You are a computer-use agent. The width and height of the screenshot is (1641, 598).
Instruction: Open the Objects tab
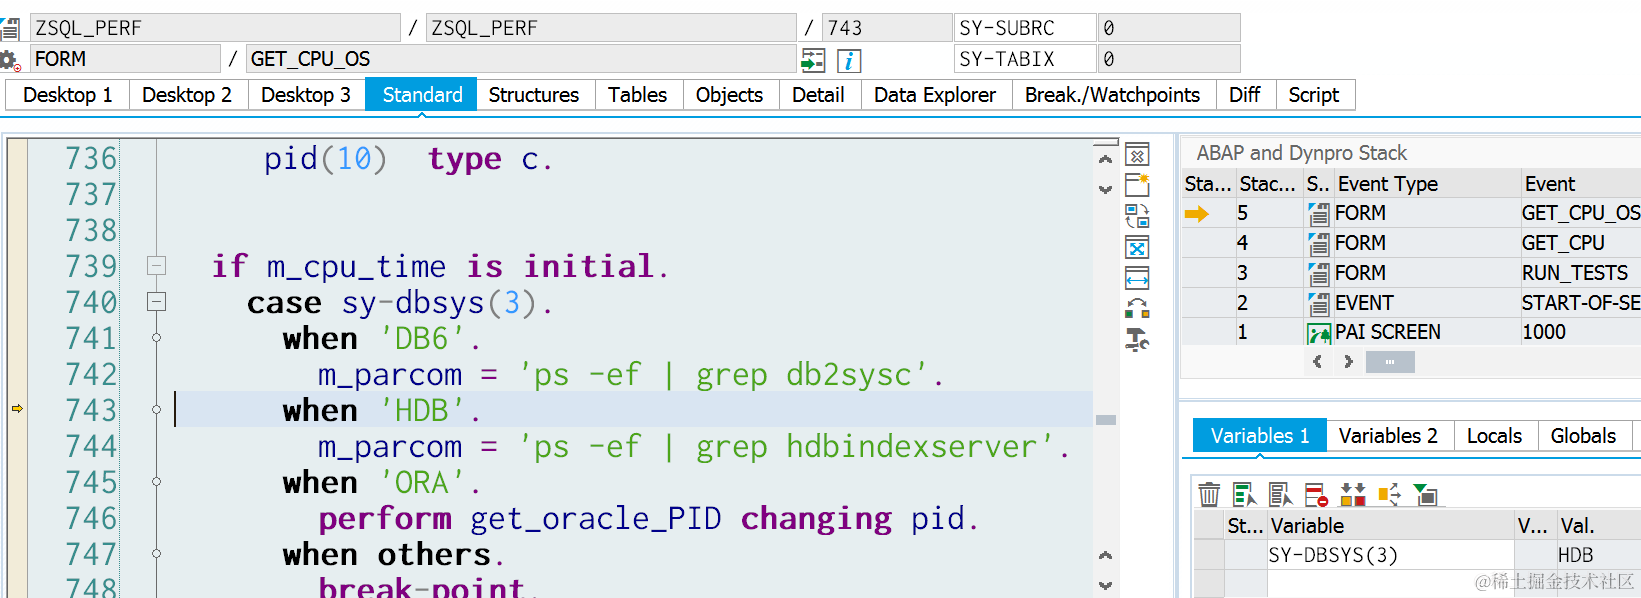click(730, 95)
